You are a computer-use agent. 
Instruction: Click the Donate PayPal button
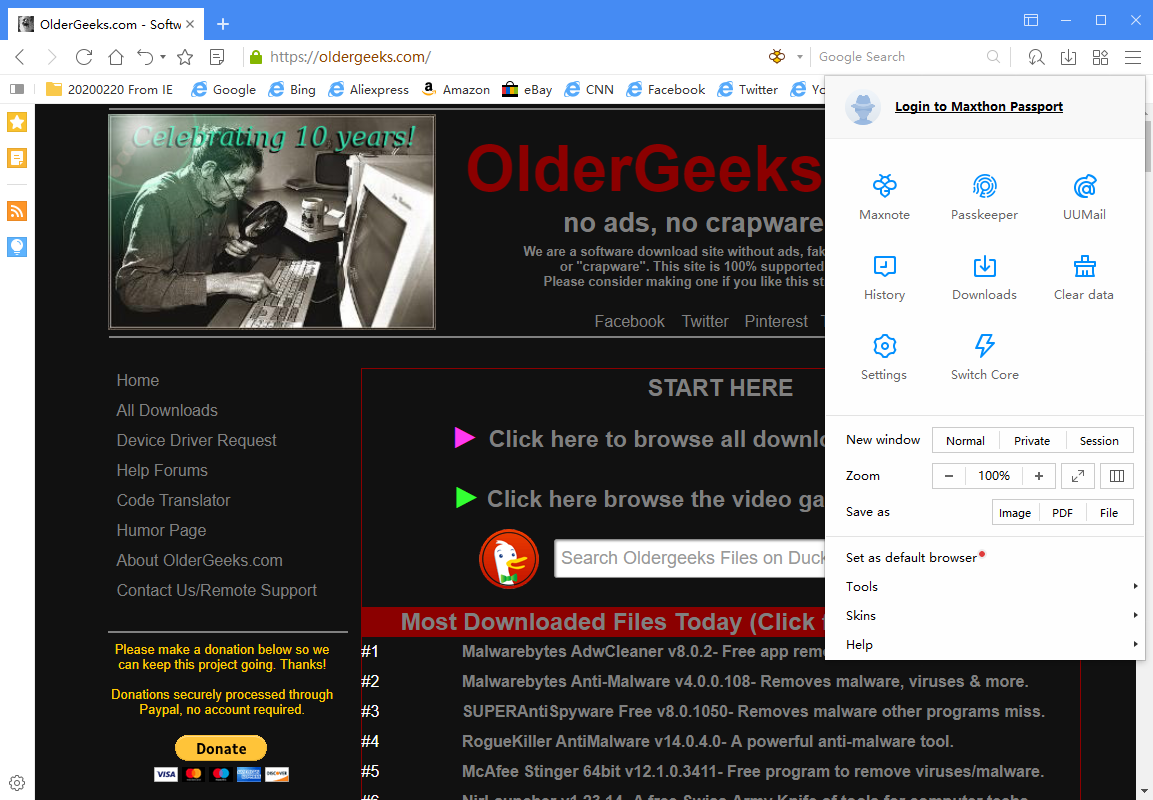pos(221,749)
